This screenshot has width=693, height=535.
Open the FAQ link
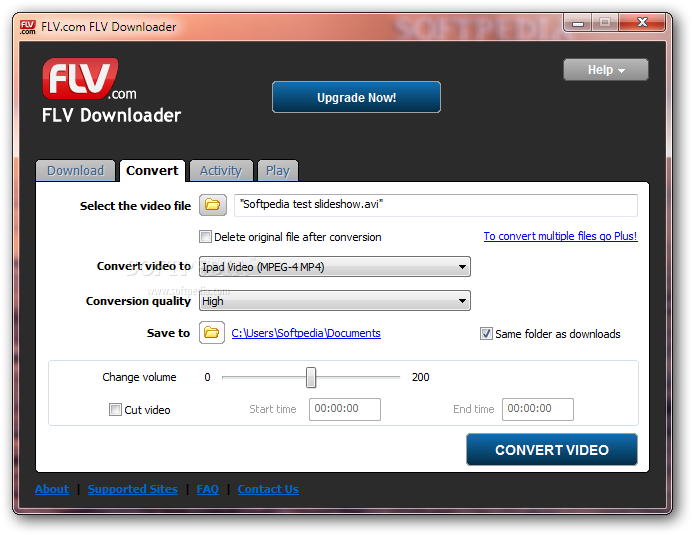tap(208, 489)
